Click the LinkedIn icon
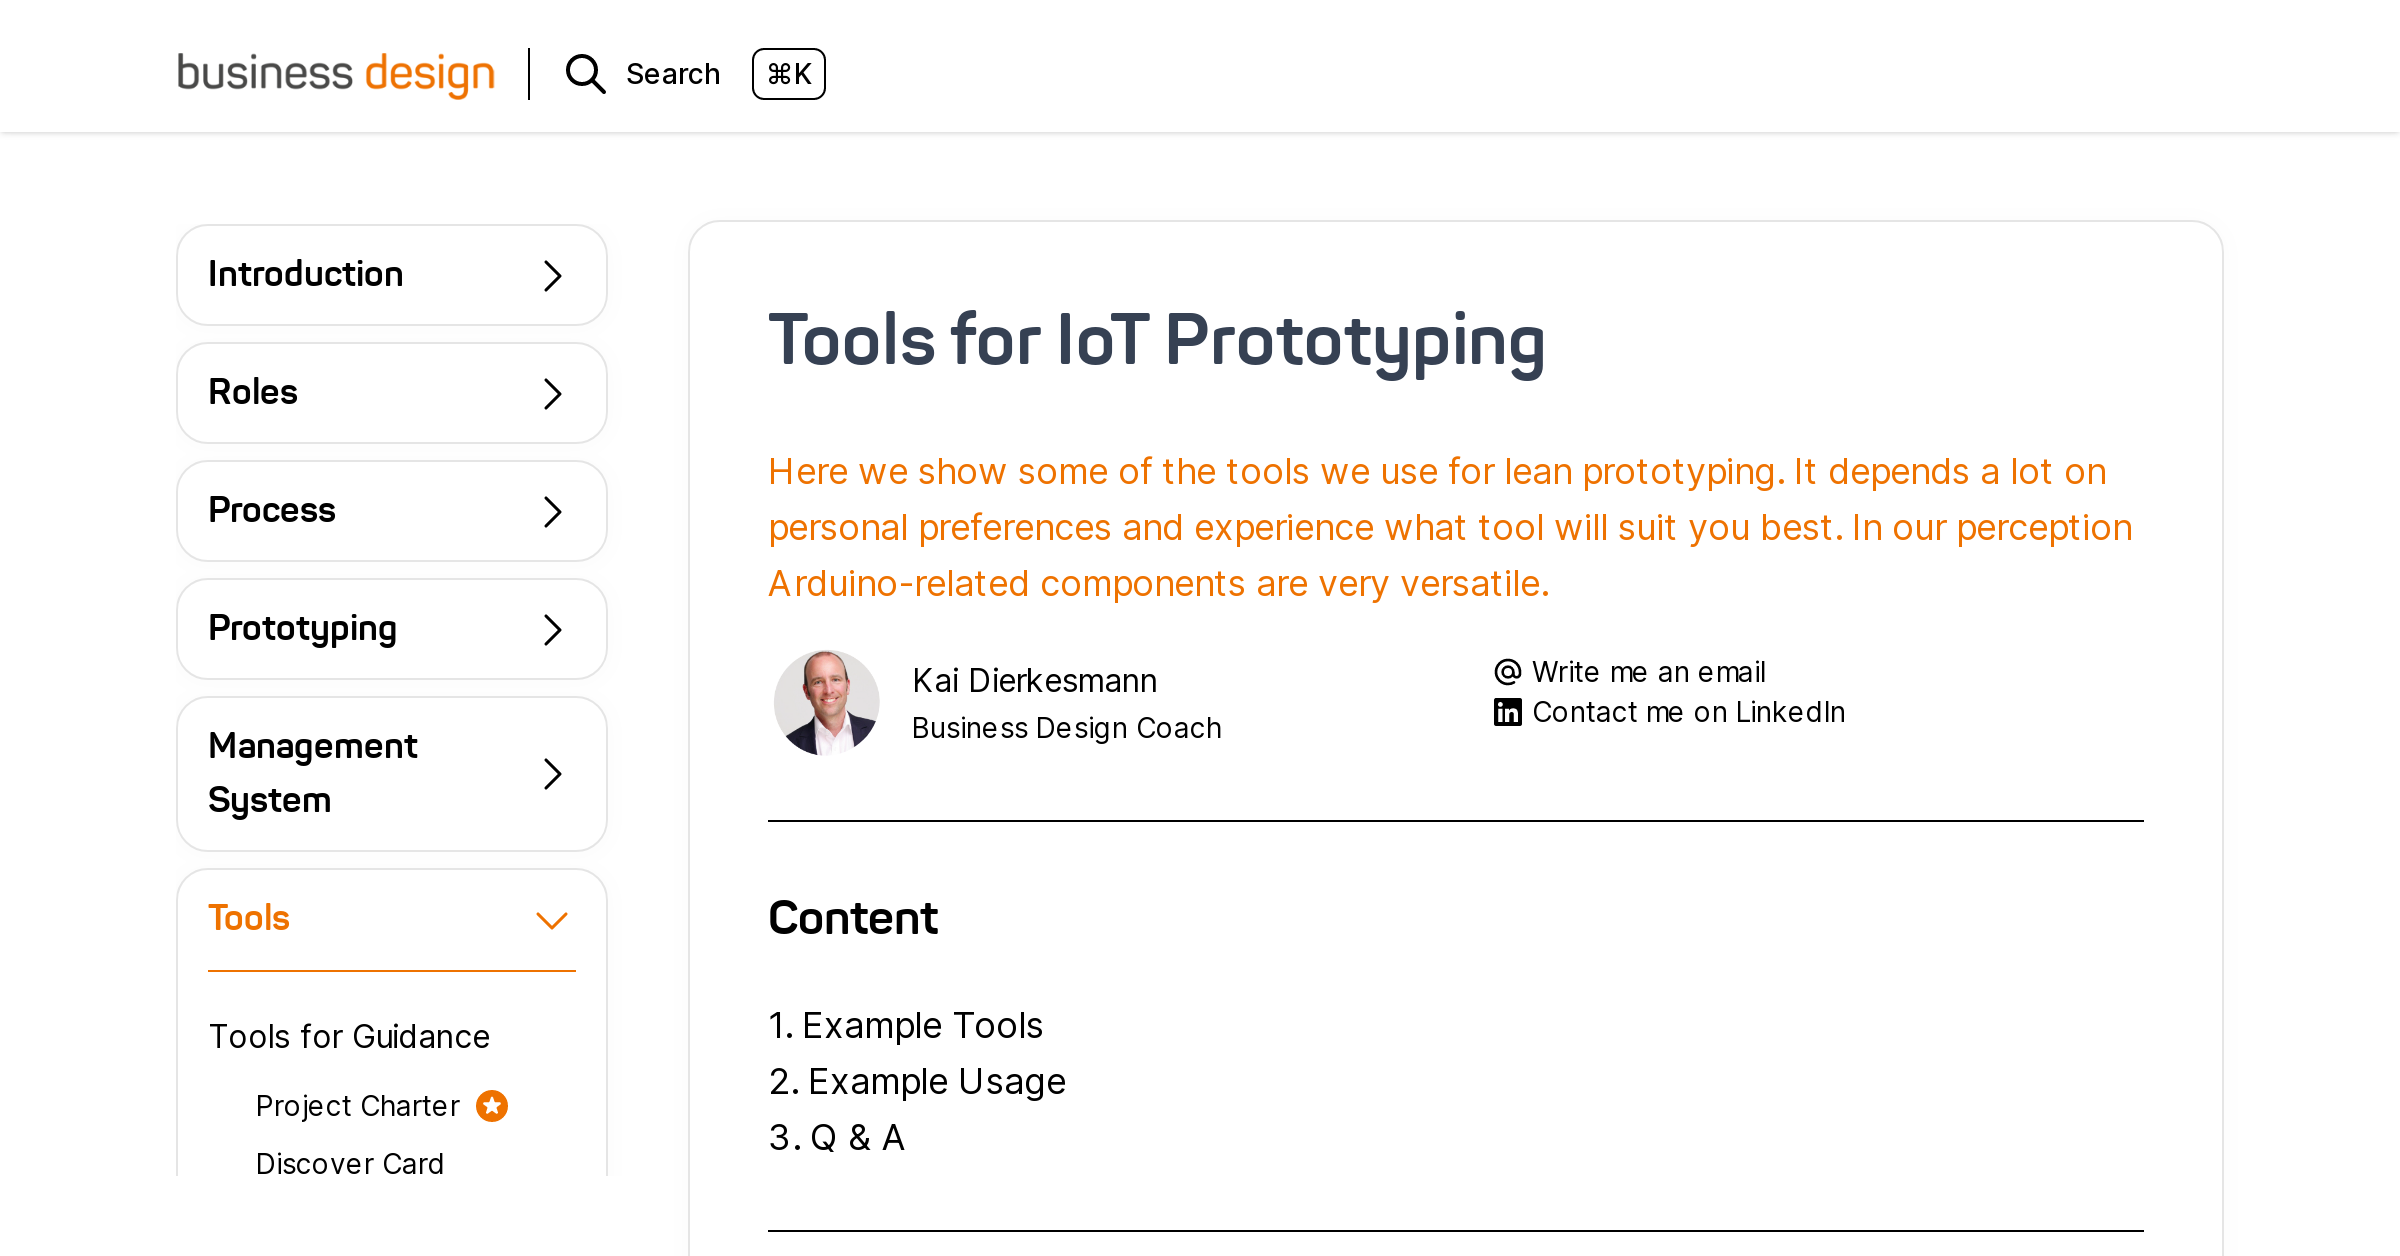 1506,711
